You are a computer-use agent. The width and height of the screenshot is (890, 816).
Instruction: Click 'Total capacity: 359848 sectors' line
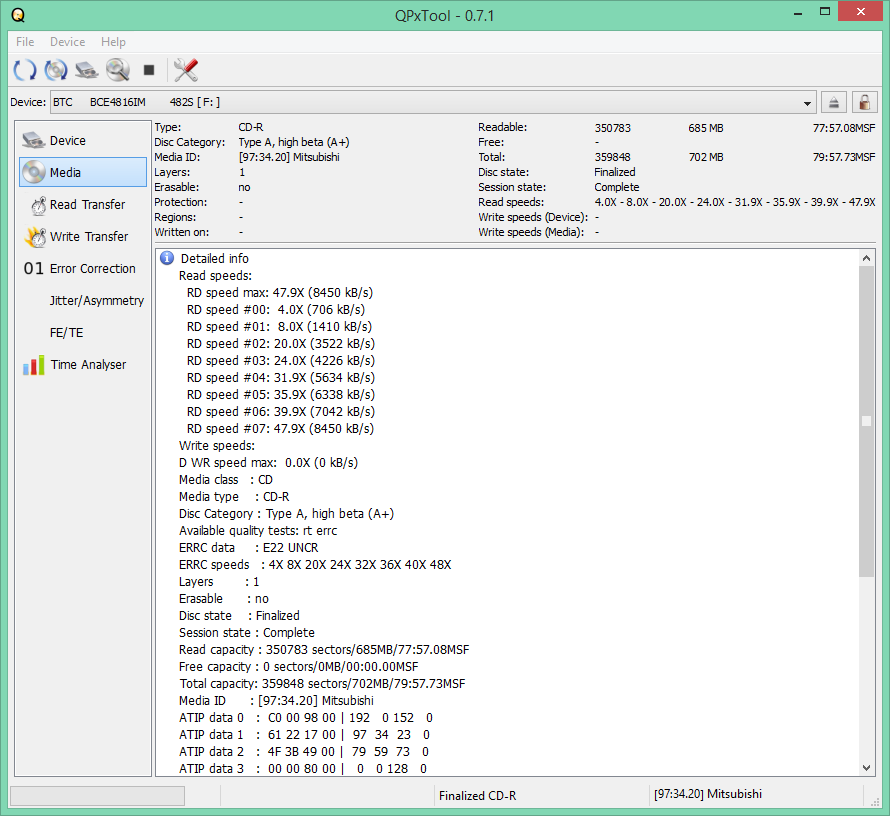coord(322,684)
